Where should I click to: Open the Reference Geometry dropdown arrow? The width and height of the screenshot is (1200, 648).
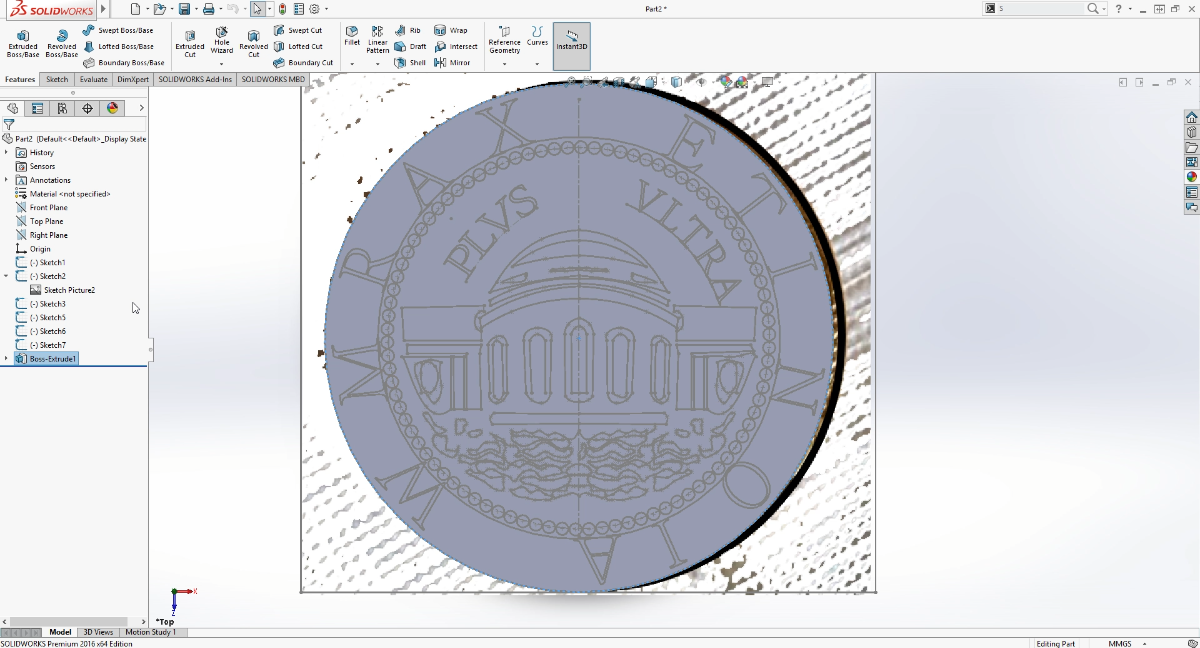tap(504, 64)
